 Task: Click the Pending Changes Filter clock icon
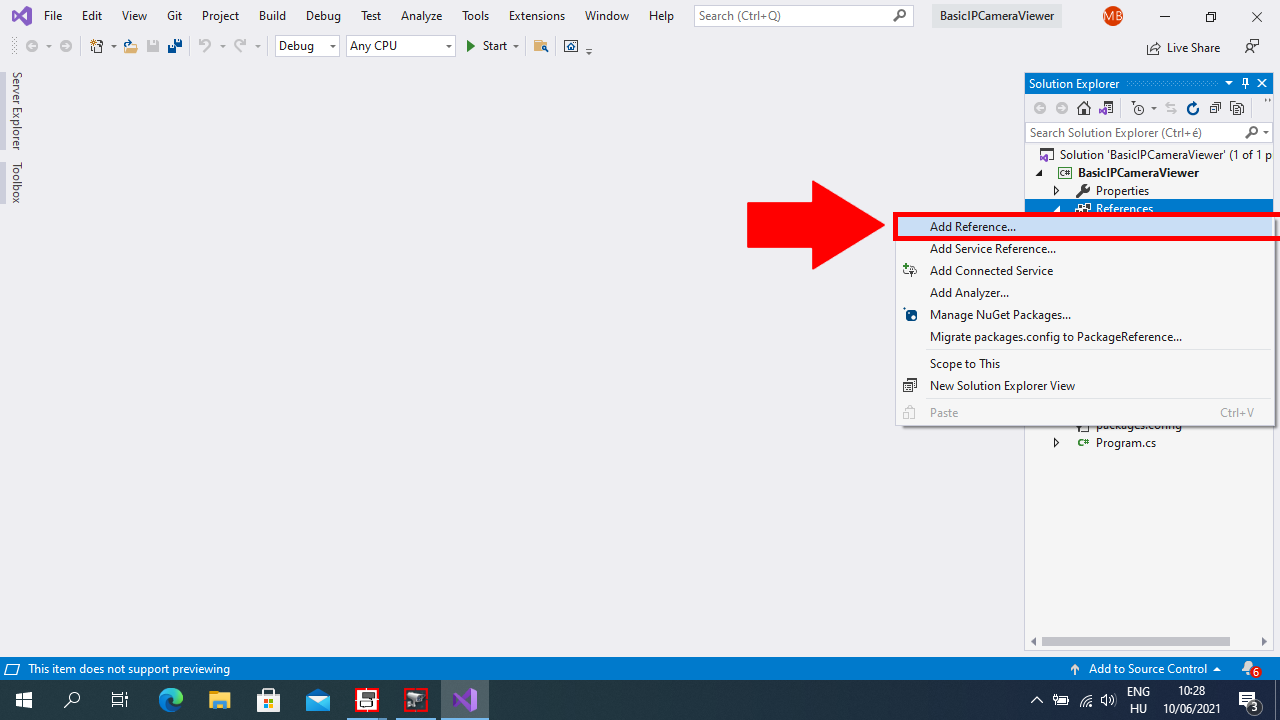pos(1138,108)
